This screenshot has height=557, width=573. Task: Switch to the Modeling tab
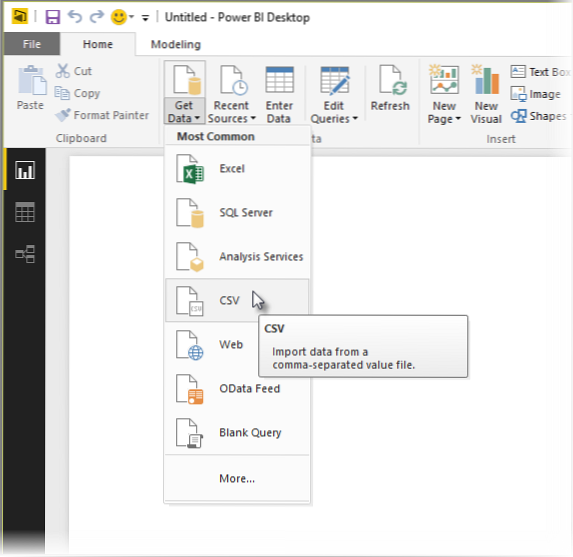176,45
